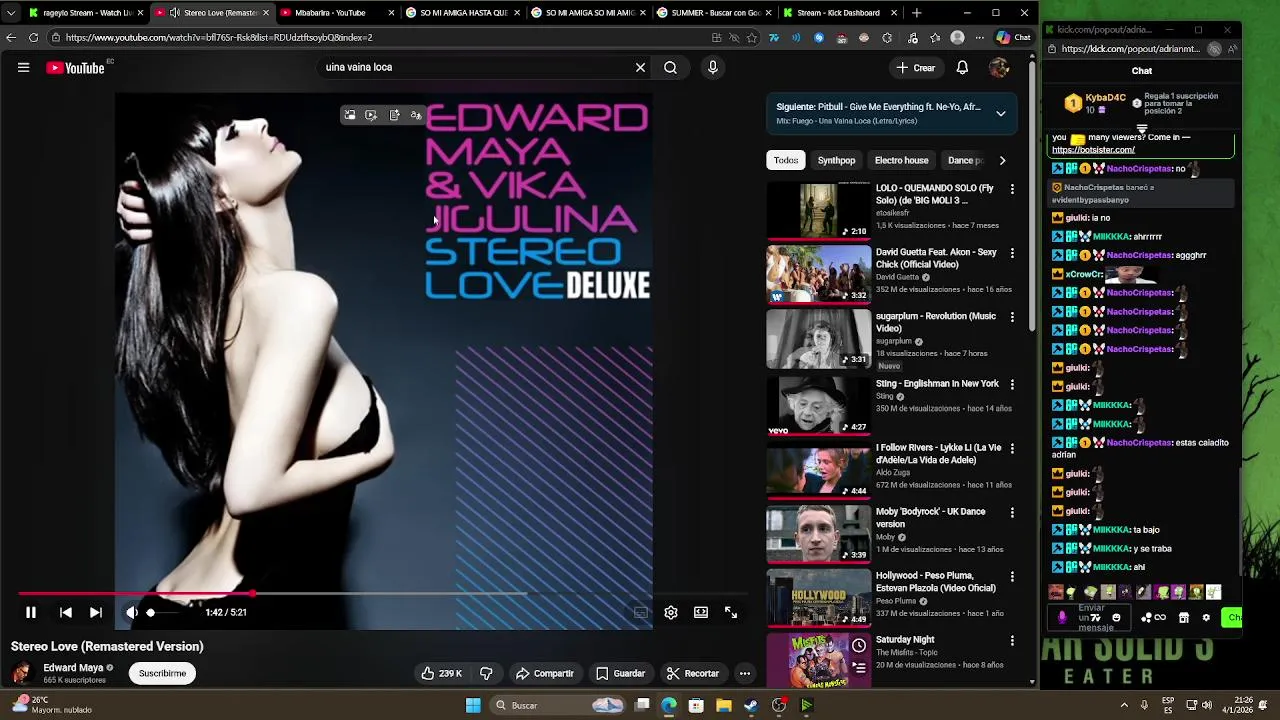The image size is (1280, 720).
Task: Open the player settings gear
Action: (x=671, y=612)
